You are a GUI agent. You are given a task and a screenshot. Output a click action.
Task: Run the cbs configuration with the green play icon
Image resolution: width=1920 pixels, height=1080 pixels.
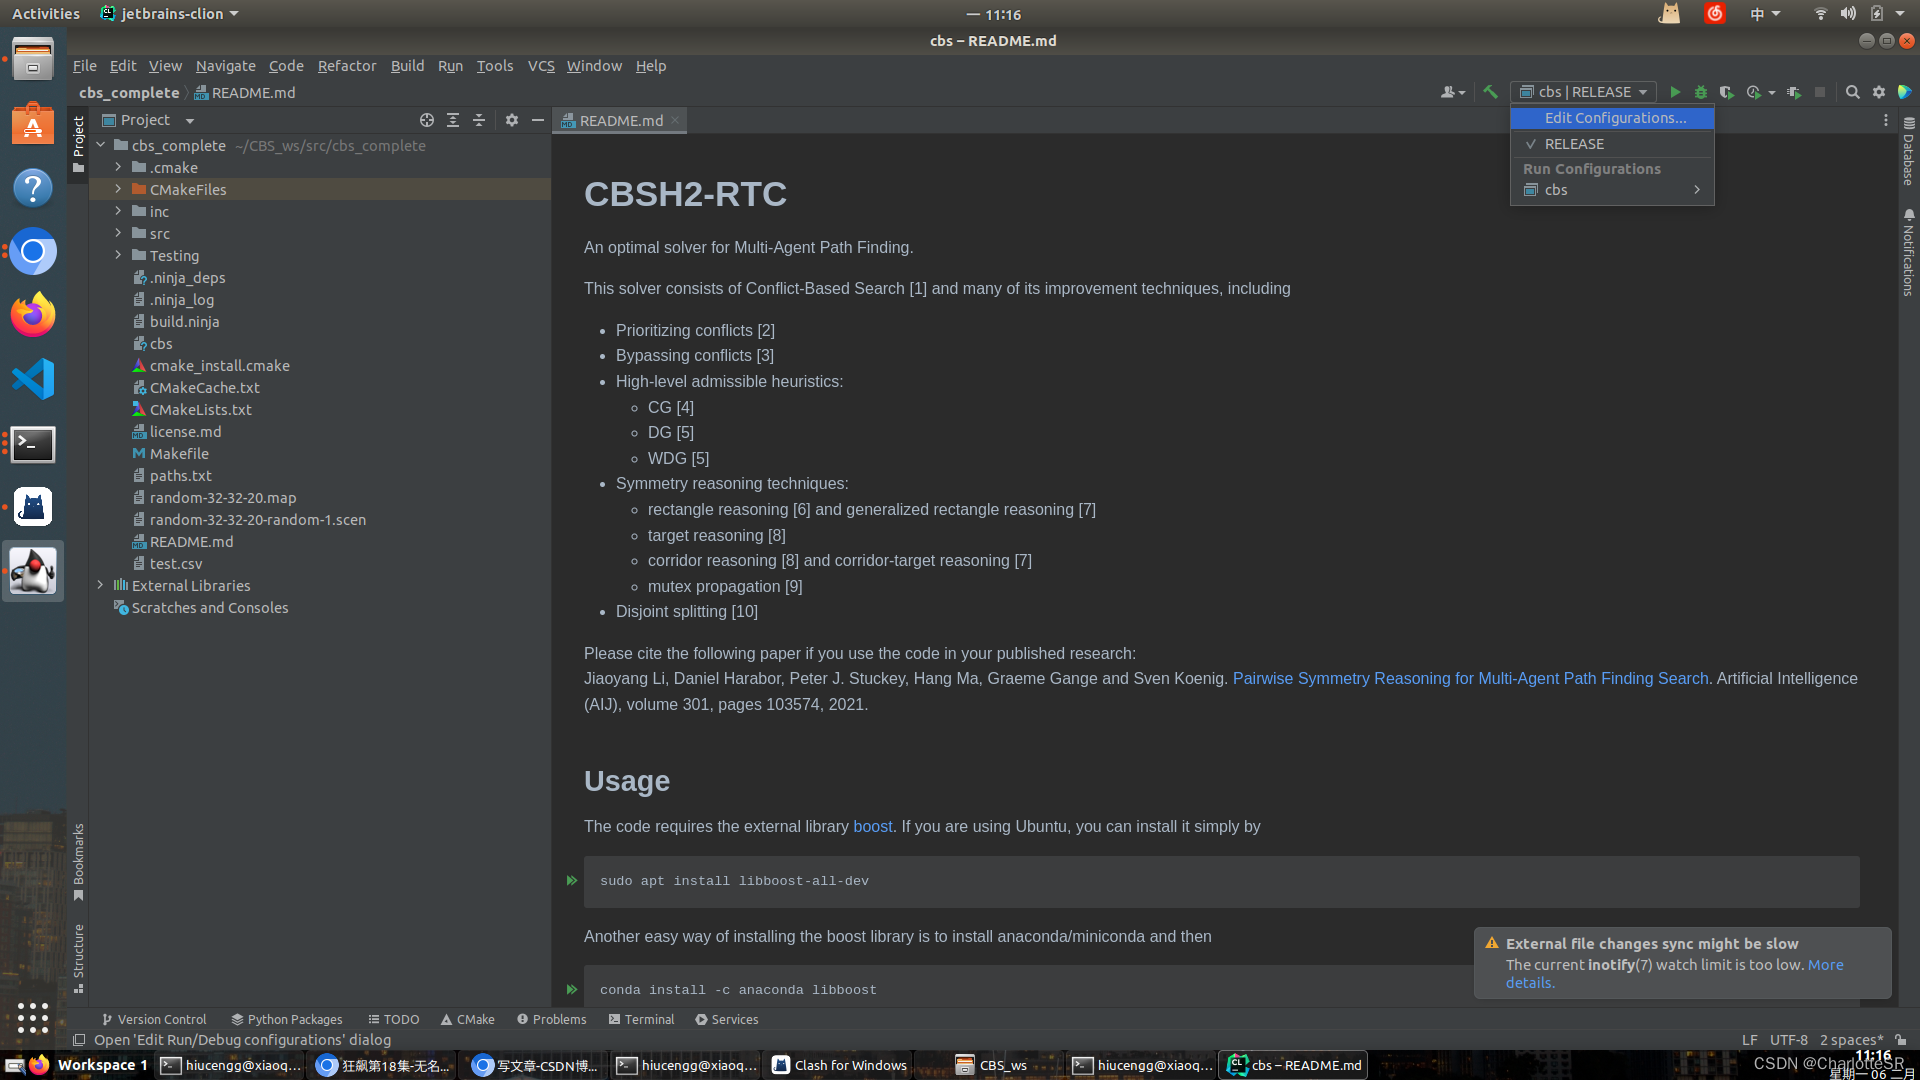tap(1675, 91)
